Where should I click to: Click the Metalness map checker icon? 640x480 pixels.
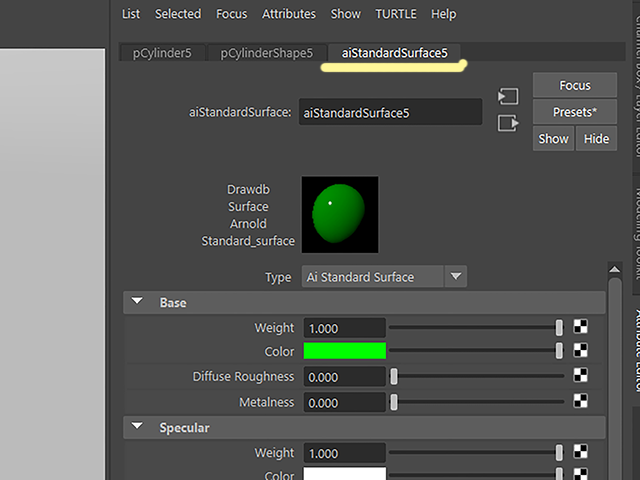pyautogui.click(x=580, y=401)
